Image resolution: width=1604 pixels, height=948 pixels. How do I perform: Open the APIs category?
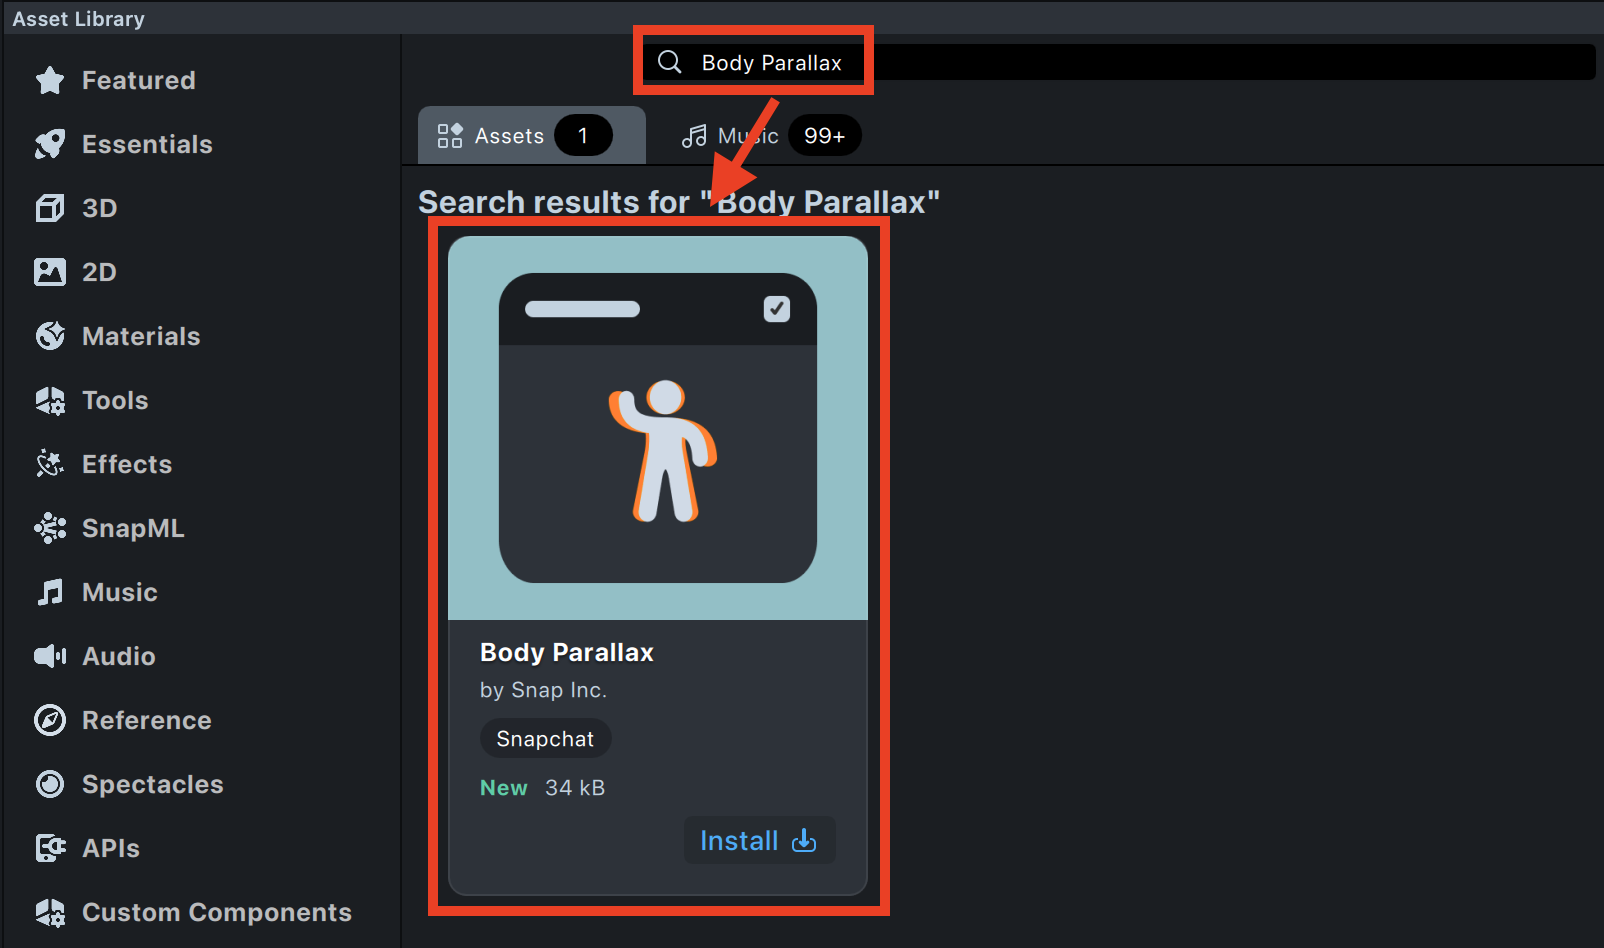[x=87, y=848]
